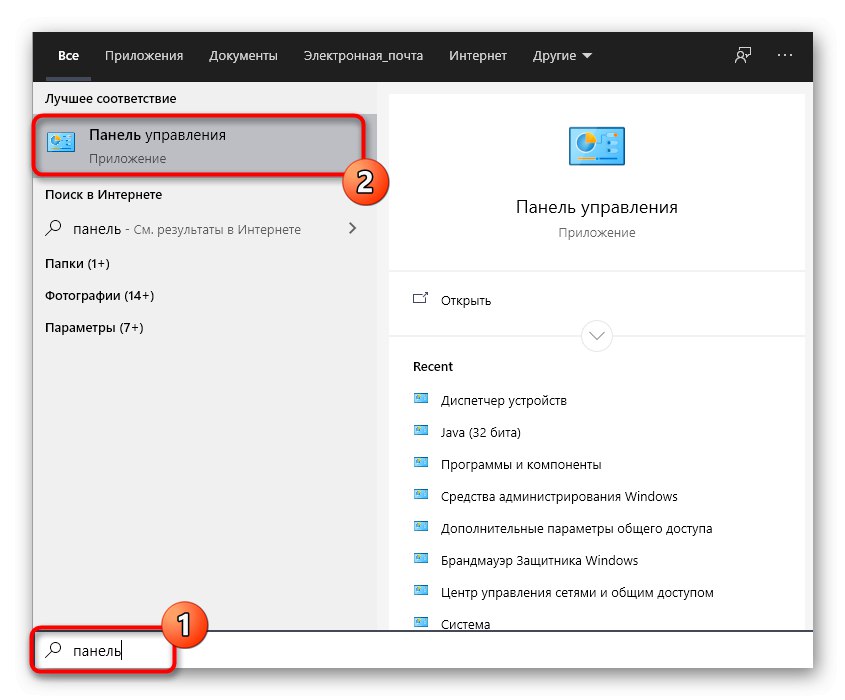845x700 pixels.
Task: Expand the Другие filter dropdown
Action: pyautogui.click(x=562, y=56)
